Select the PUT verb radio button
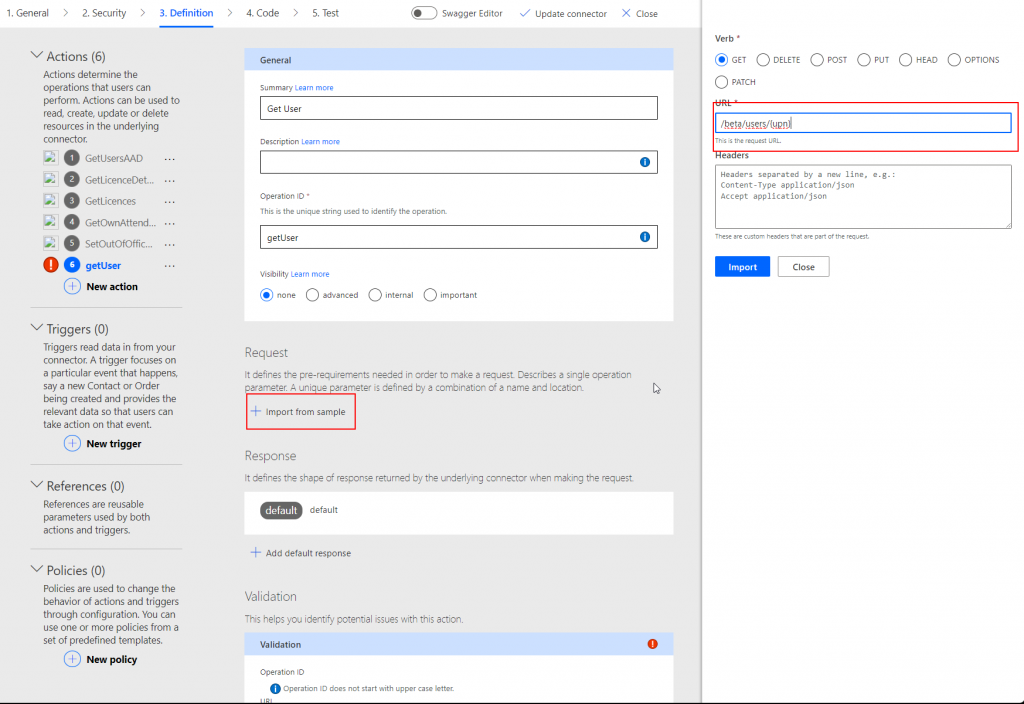 (x=863, y=59)
